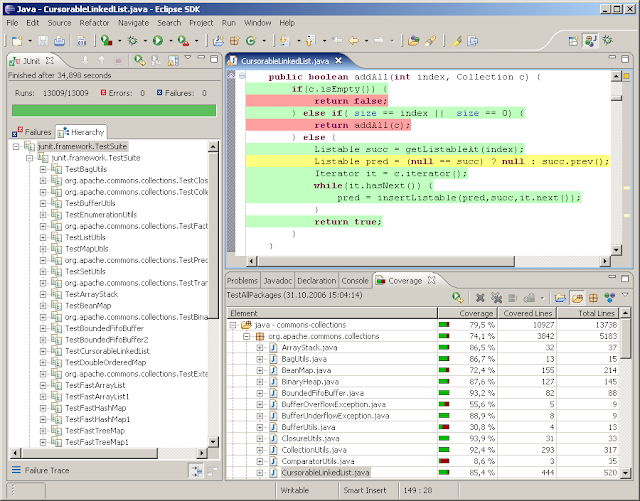This screenshot has height=501, width=640.
Task: Click the Debug bug icon in toolbar
Action: coord(132,40)
